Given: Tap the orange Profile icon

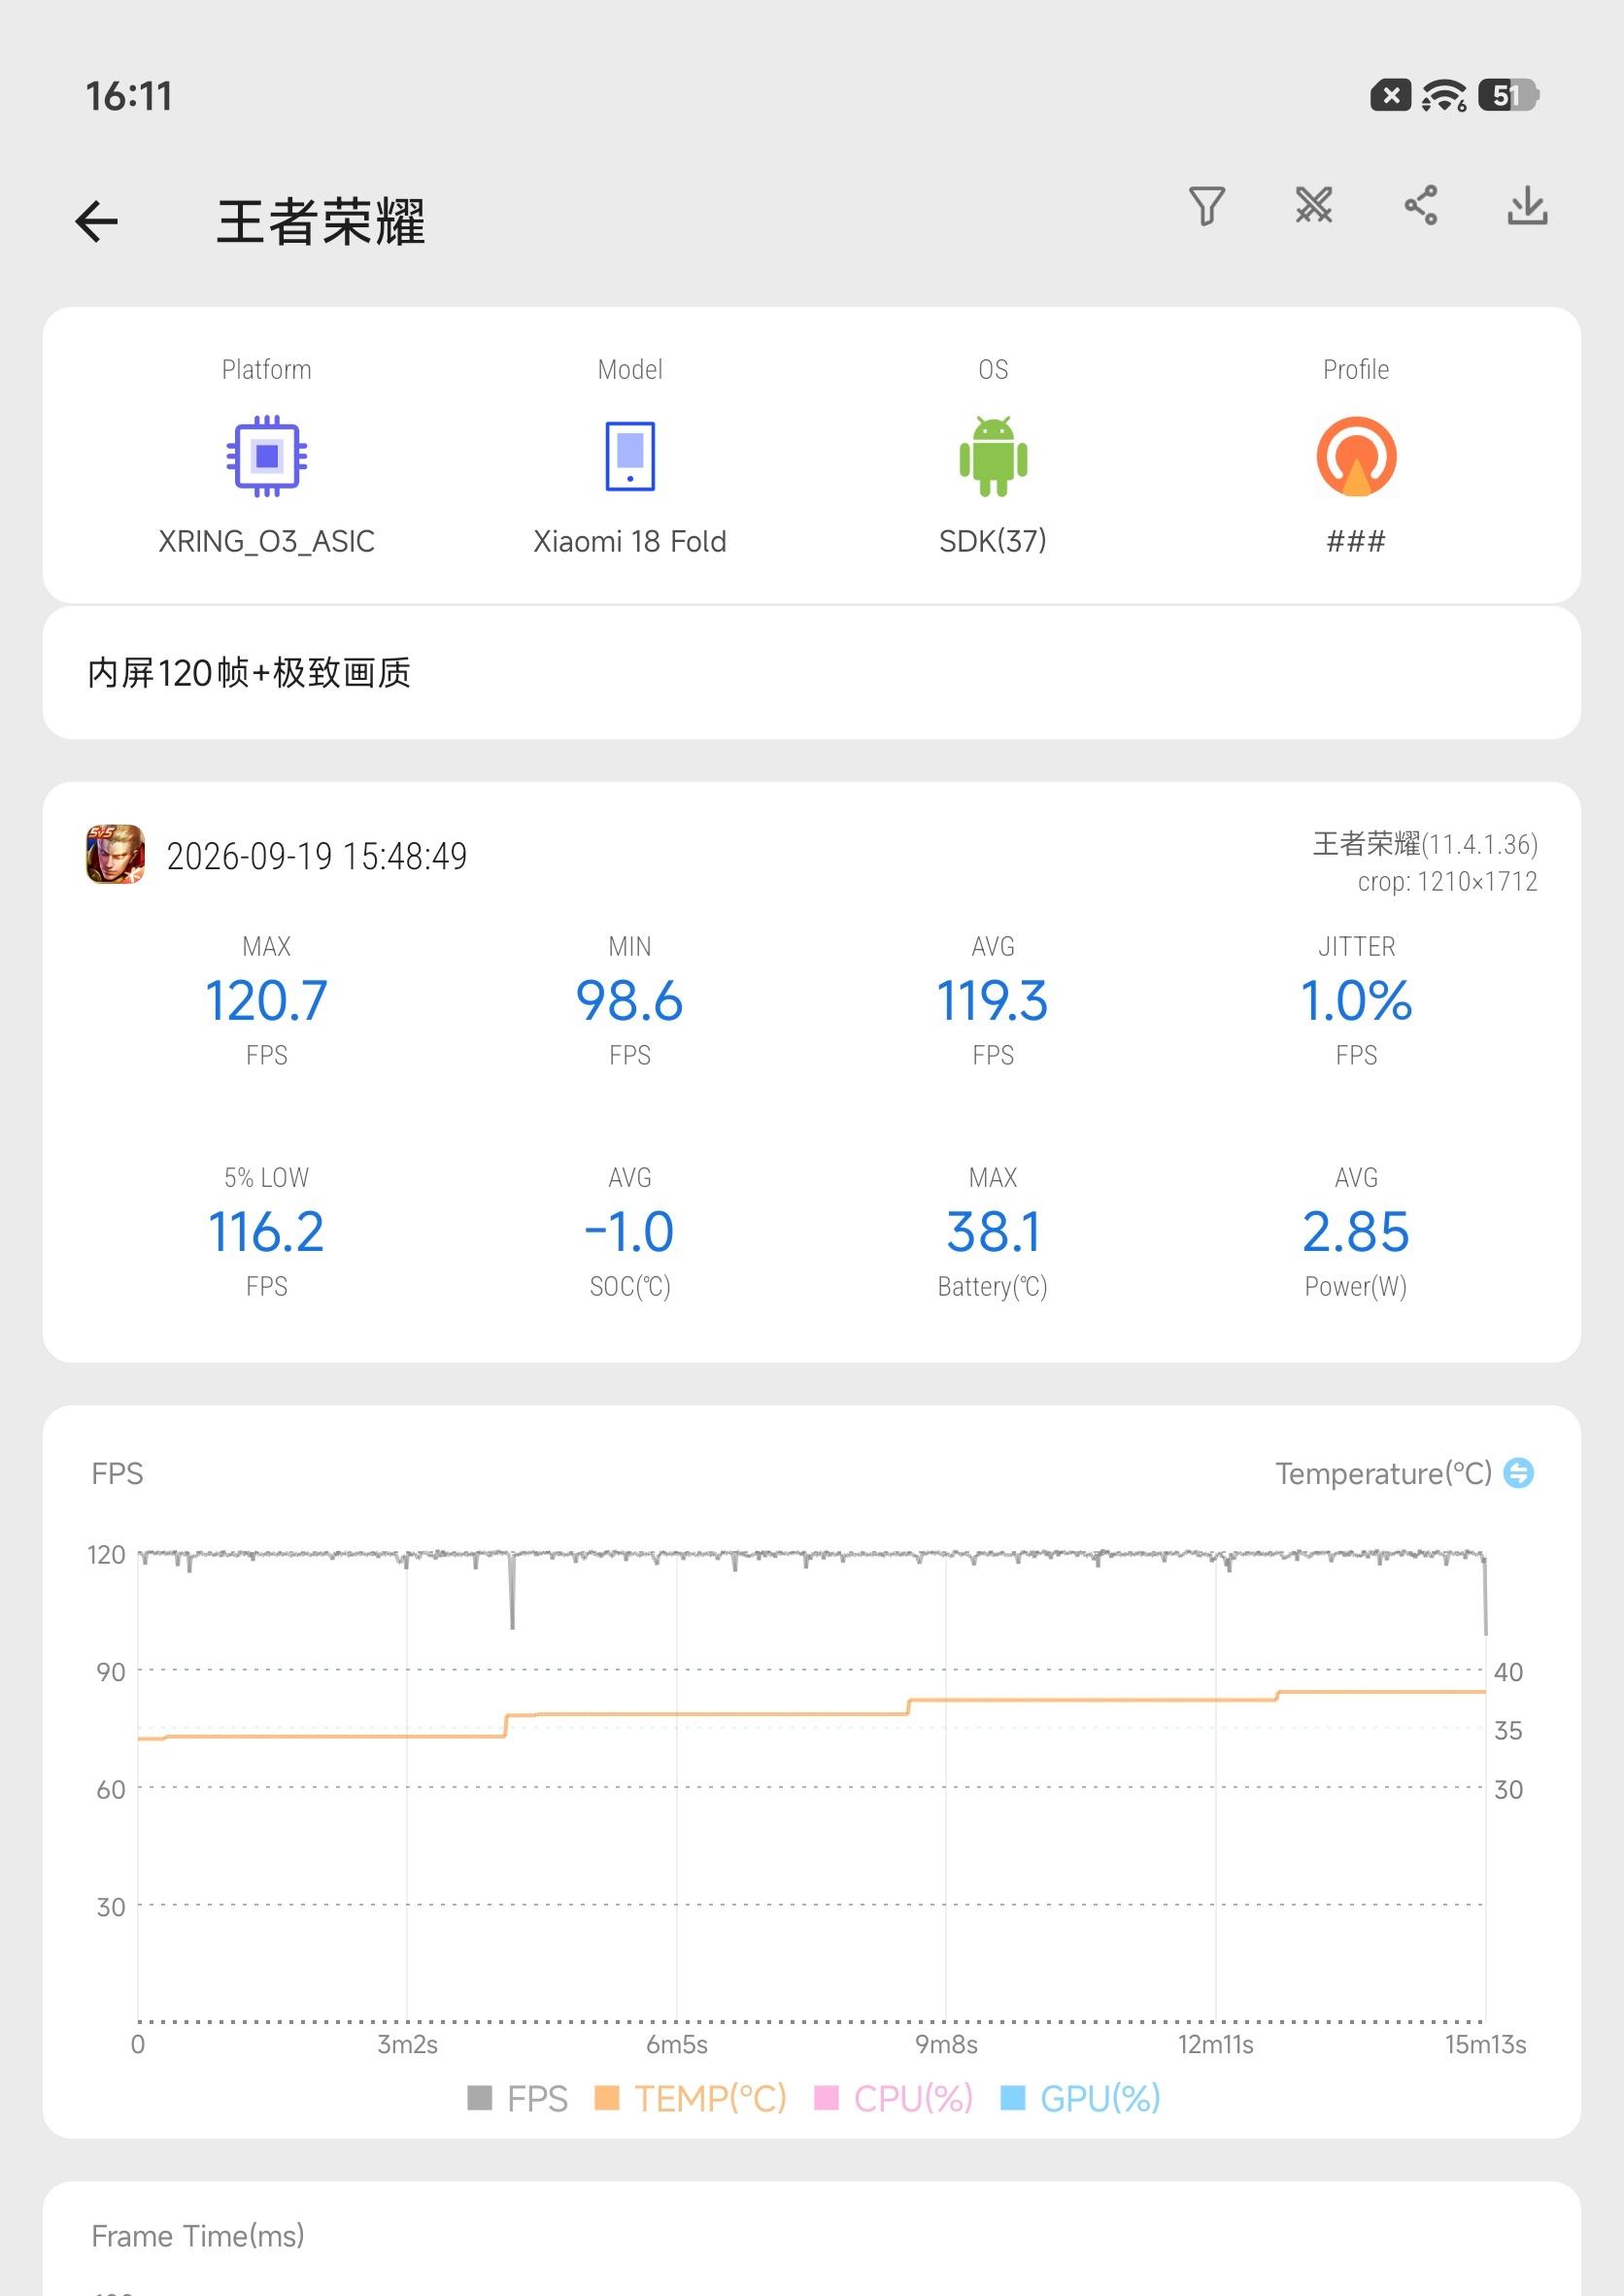Looking at the screenshot, I should tap(1356, 456).
